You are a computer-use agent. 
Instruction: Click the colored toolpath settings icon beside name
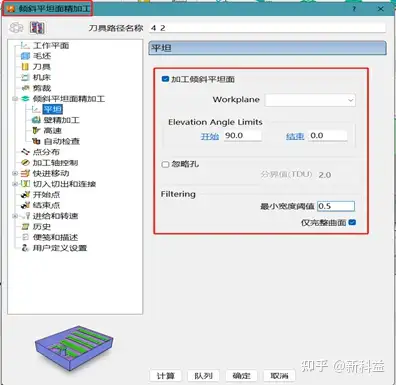[x=37, y=28]
